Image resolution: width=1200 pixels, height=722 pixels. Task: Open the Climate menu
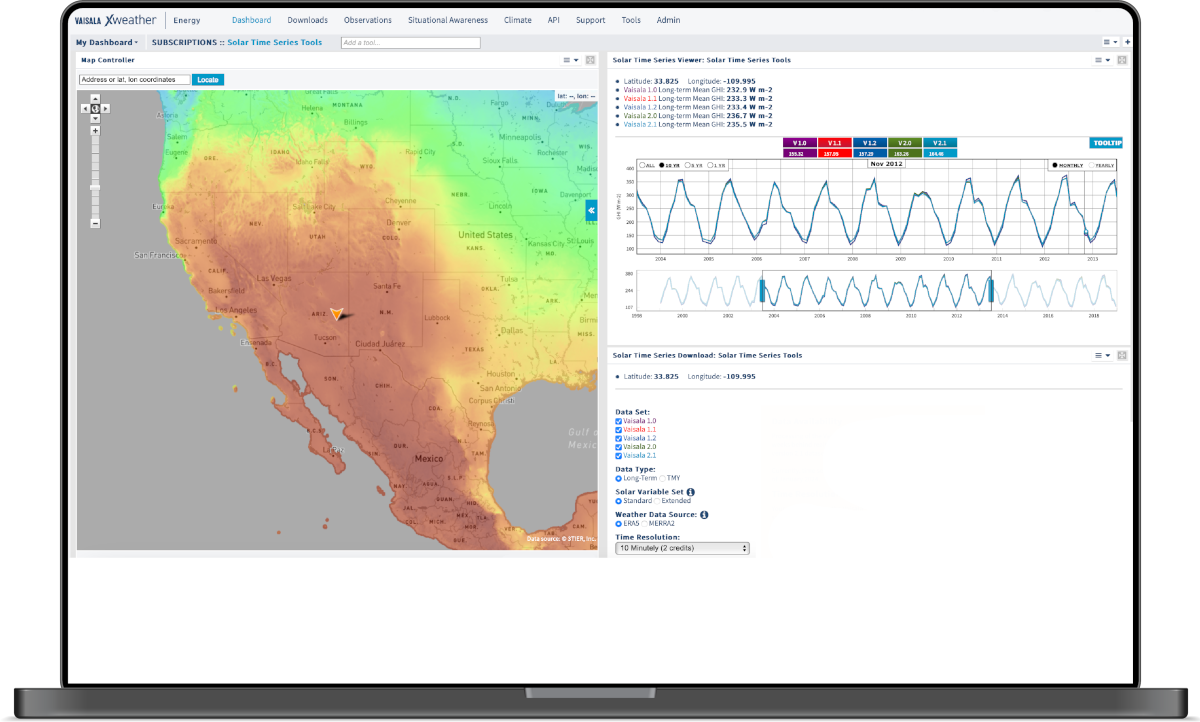pyautogui.click(x=518, y=20)
